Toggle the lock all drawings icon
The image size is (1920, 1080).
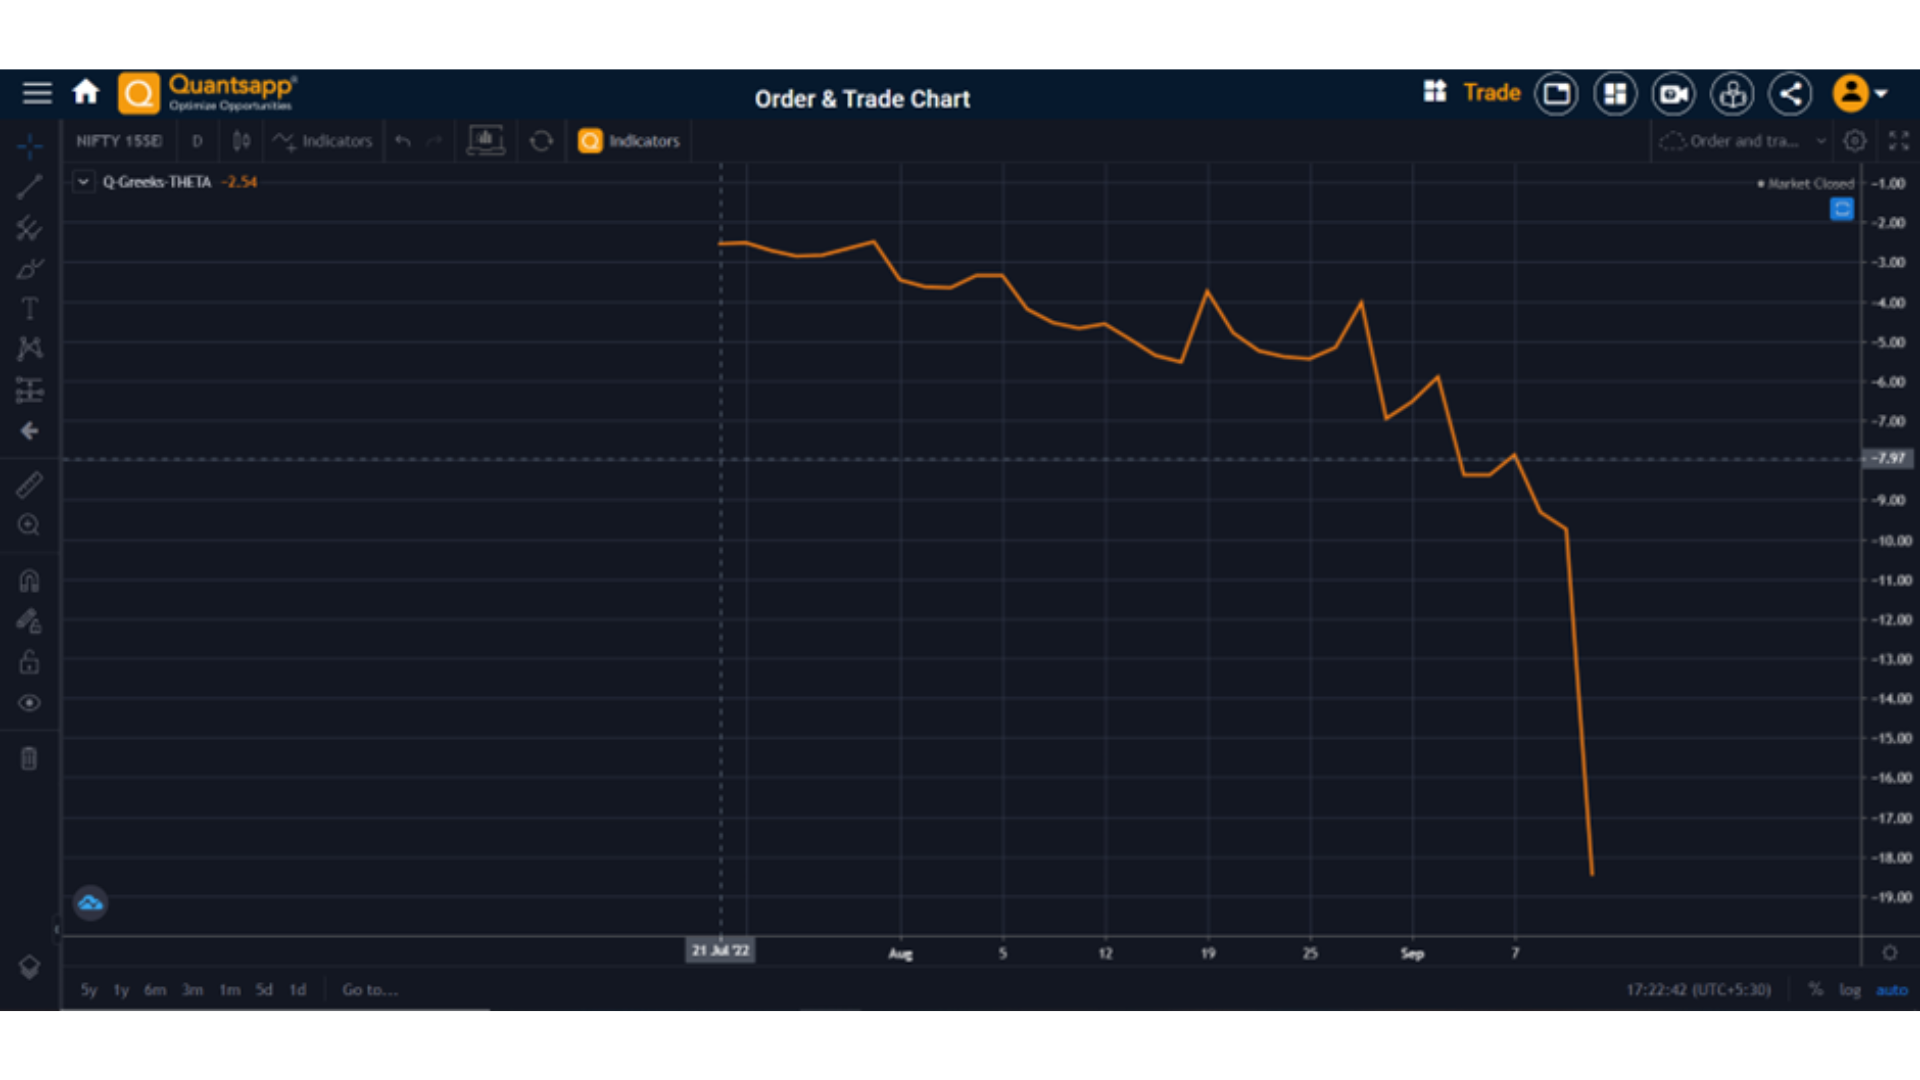(x=29, y=662)
